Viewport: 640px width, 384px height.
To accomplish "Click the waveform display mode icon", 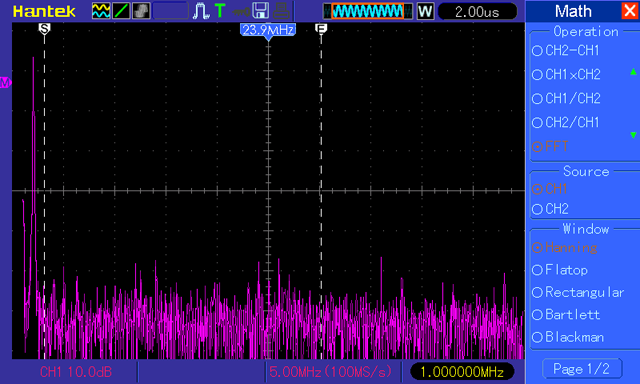I will 101,11.
